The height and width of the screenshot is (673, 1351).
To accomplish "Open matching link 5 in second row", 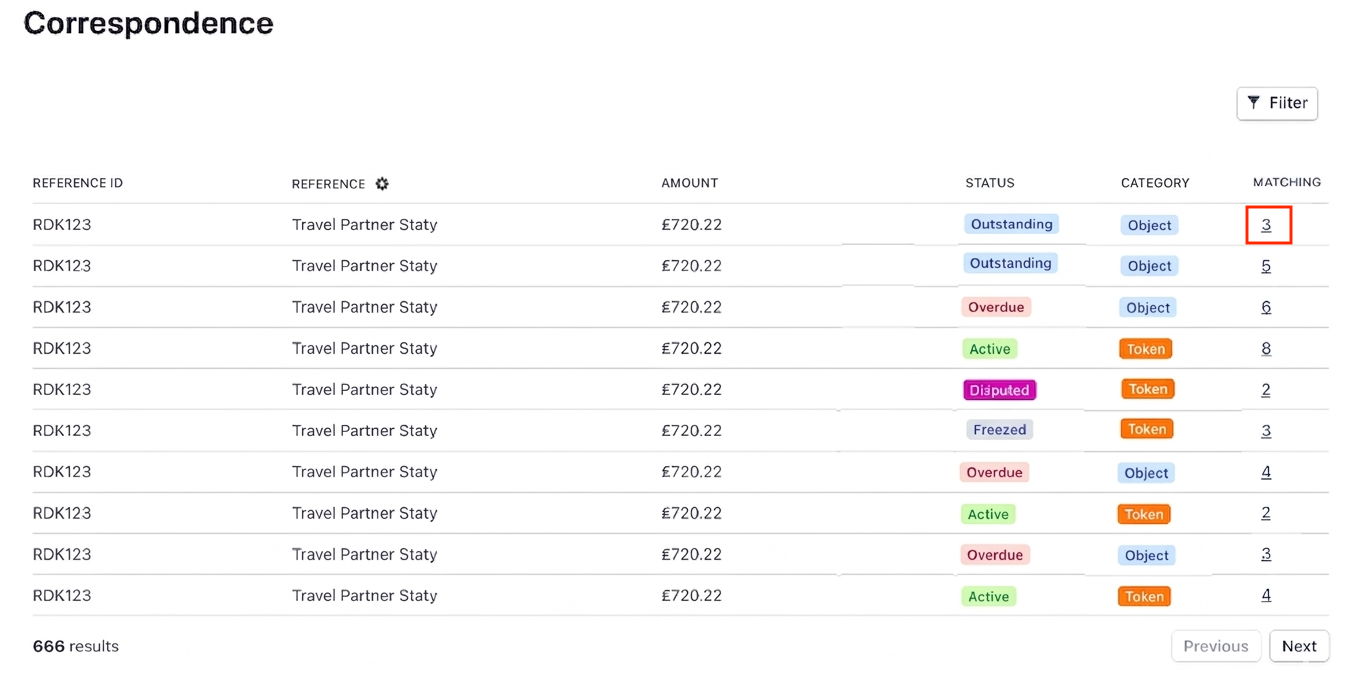I will (x=1266, y=266).
